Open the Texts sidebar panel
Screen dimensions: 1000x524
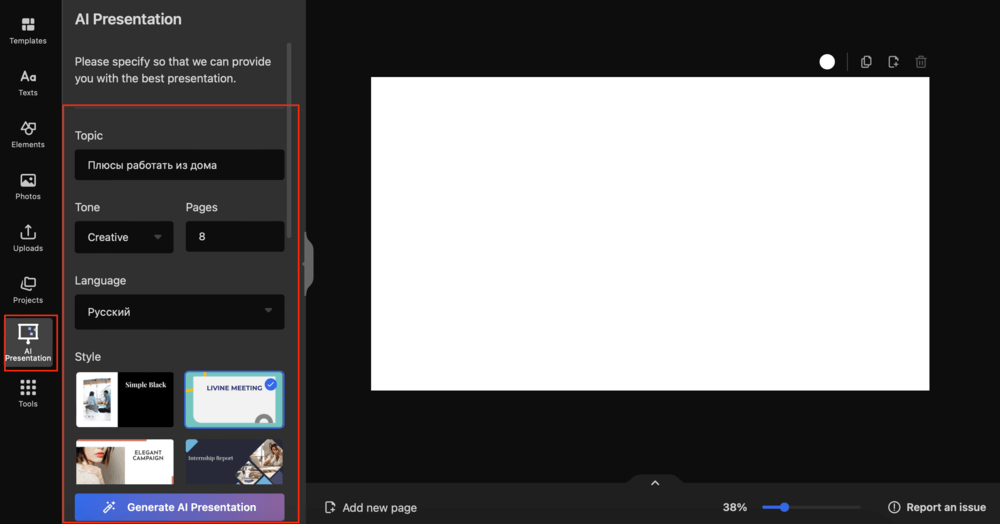point(28,82)
